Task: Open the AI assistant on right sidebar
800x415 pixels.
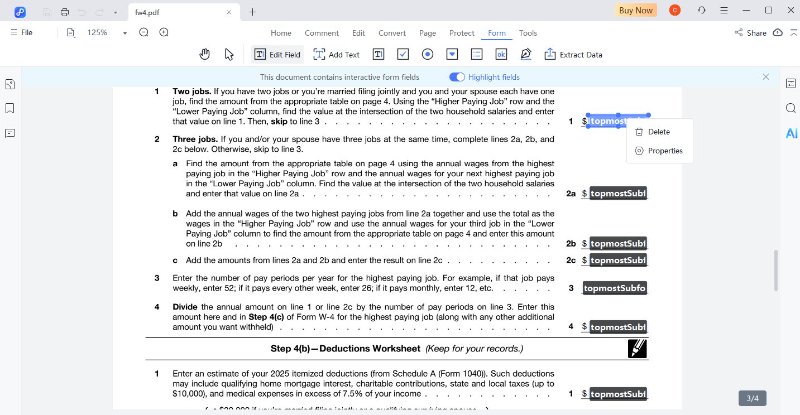Action: (791, 133)
